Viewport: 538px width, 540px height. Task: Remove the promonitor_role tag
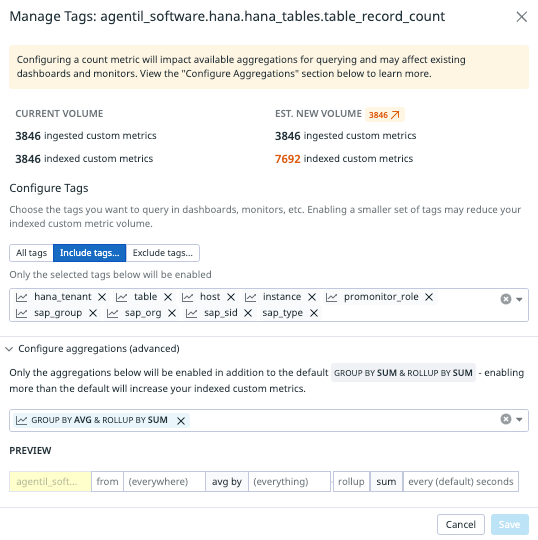tap(429, 297)
